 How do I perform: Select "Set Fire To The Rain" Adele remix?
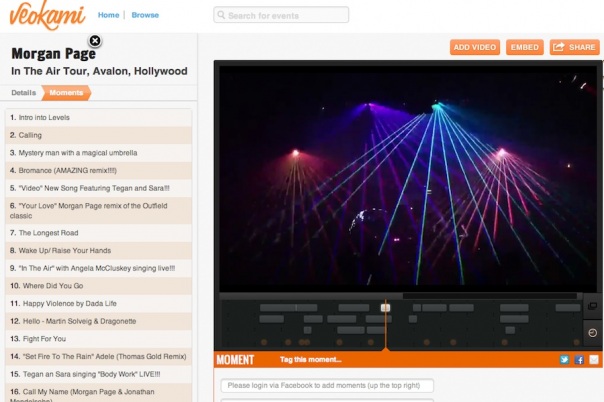tap(99, 357)
